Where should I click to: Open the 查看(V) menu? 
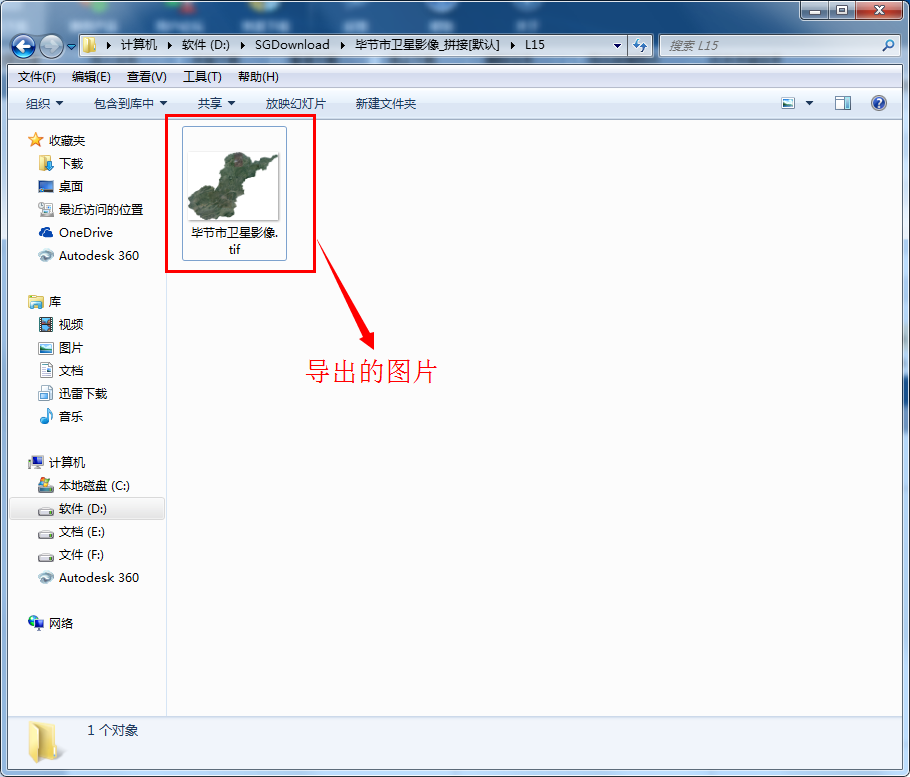[147, 77]
